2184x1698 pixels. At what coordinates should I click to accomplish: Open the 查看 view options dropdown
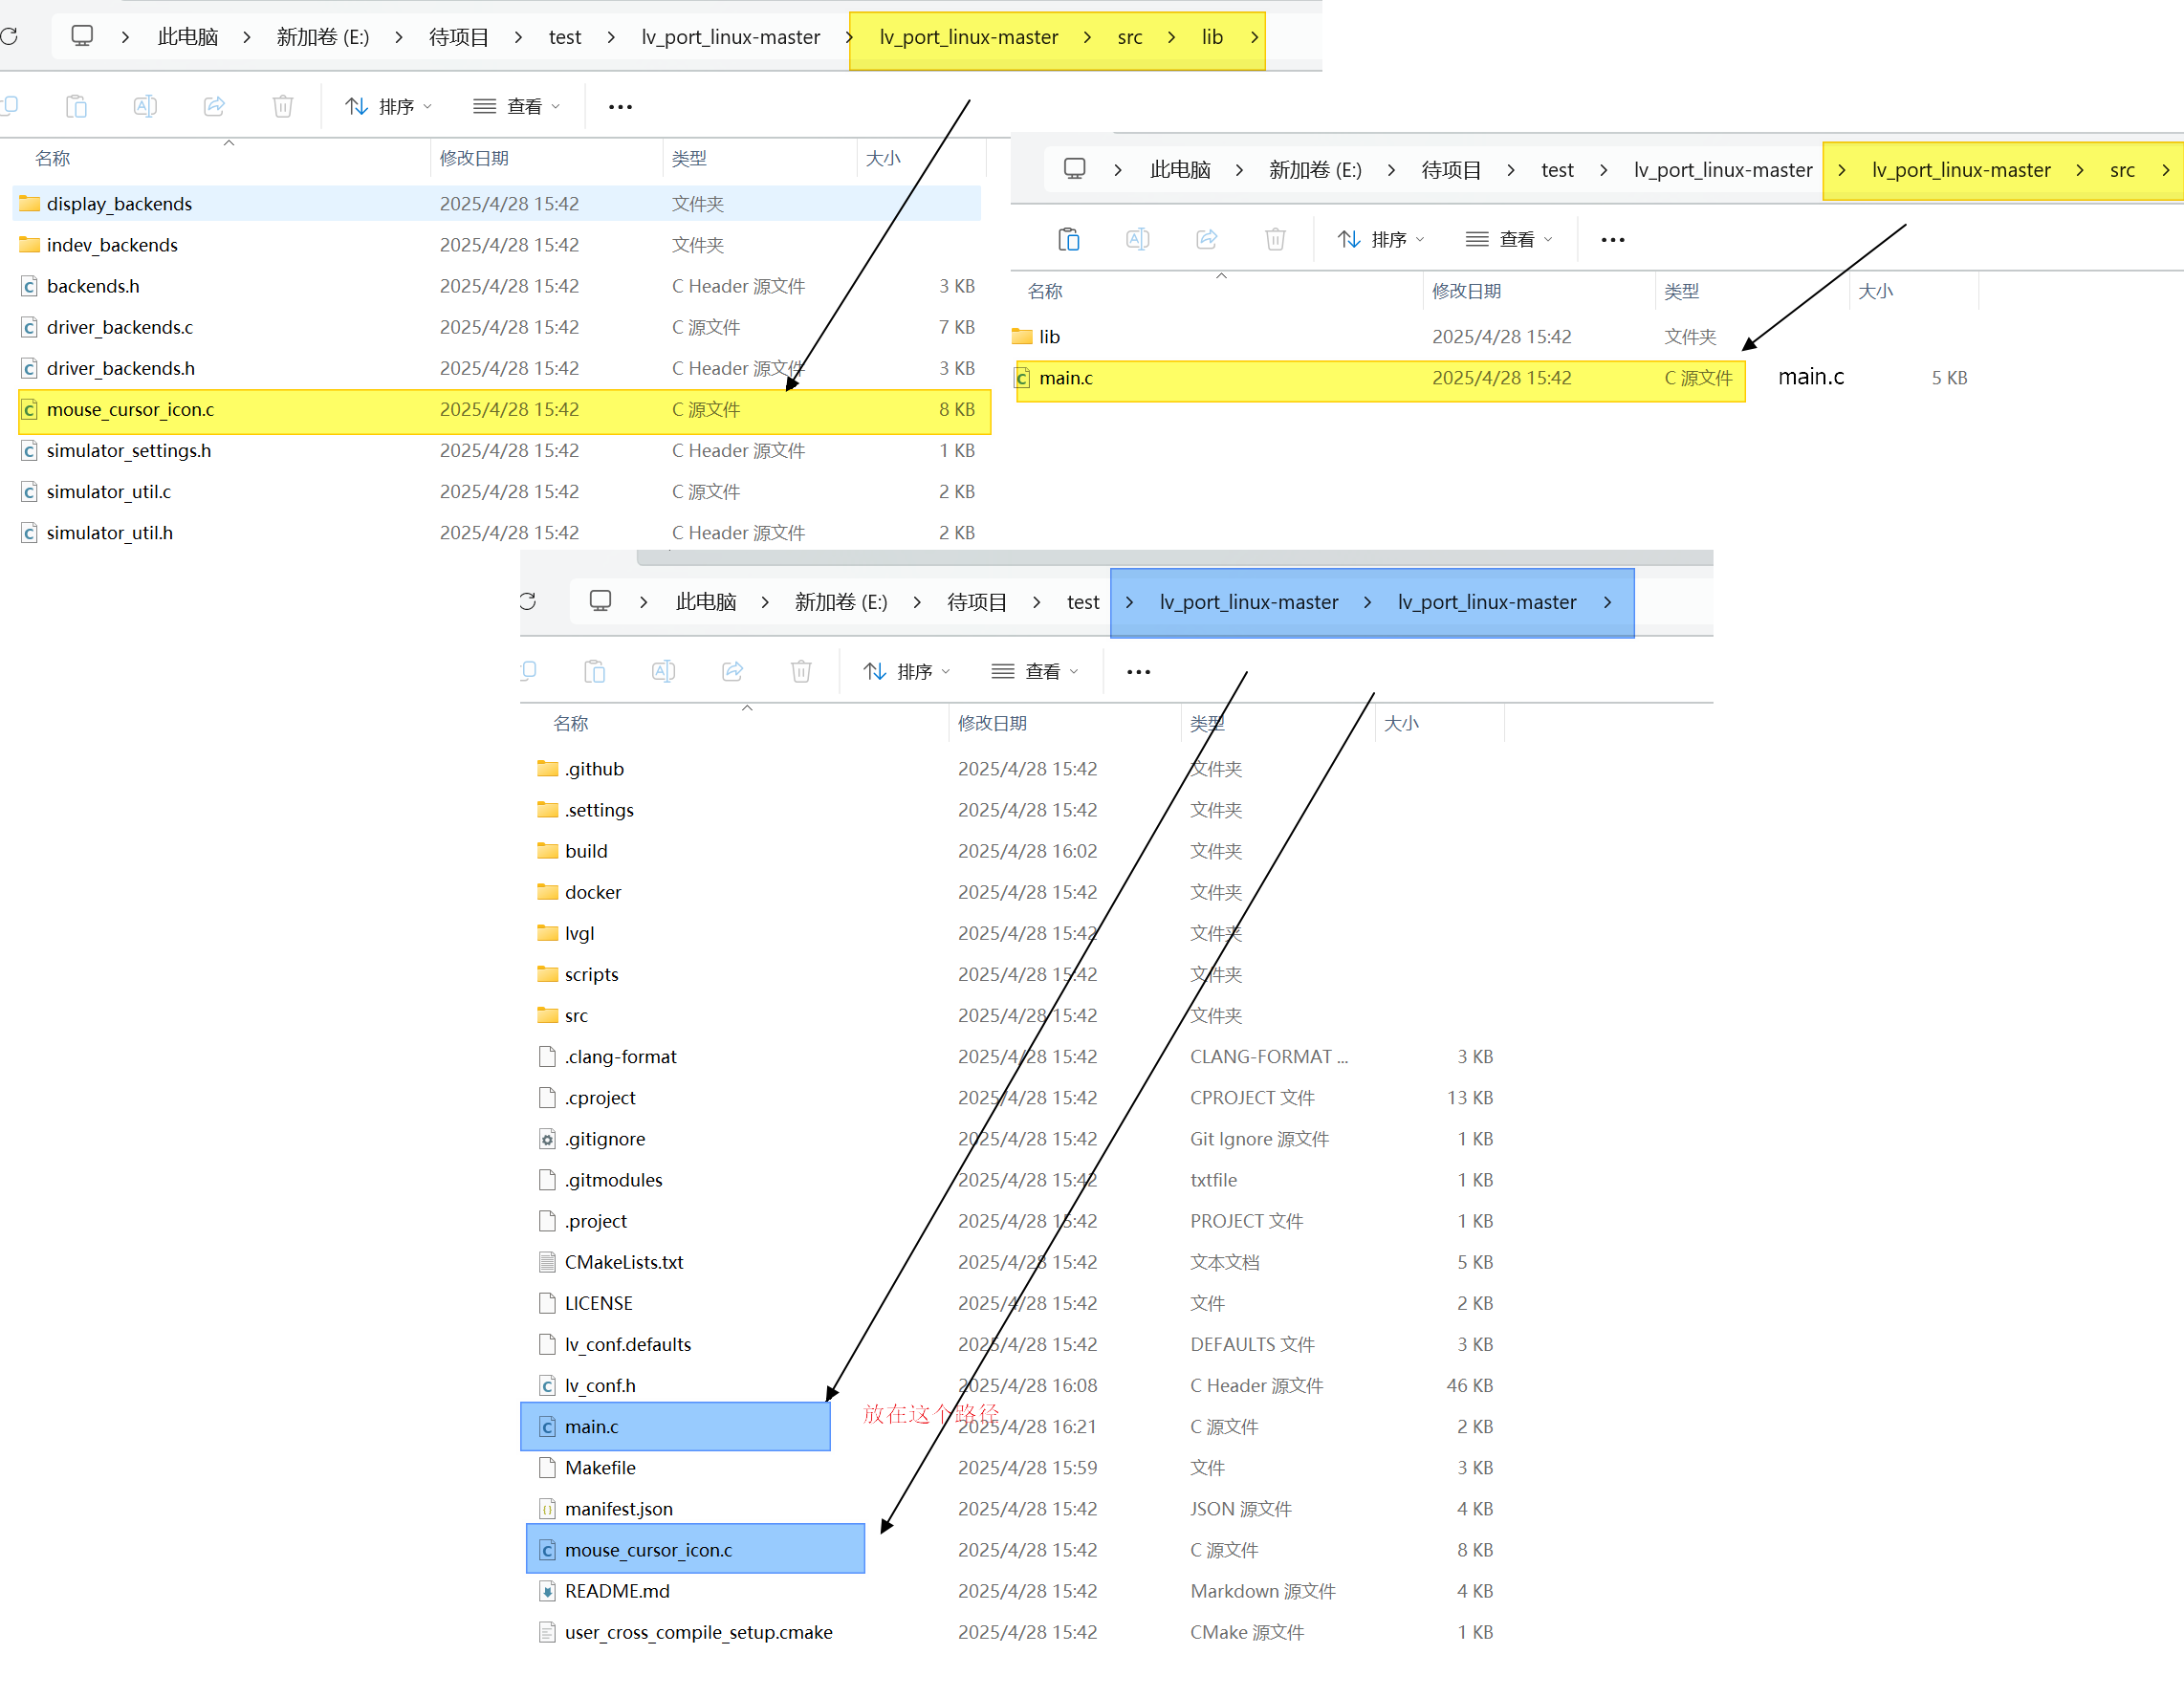pyautogui.click(x=516, y=106)
